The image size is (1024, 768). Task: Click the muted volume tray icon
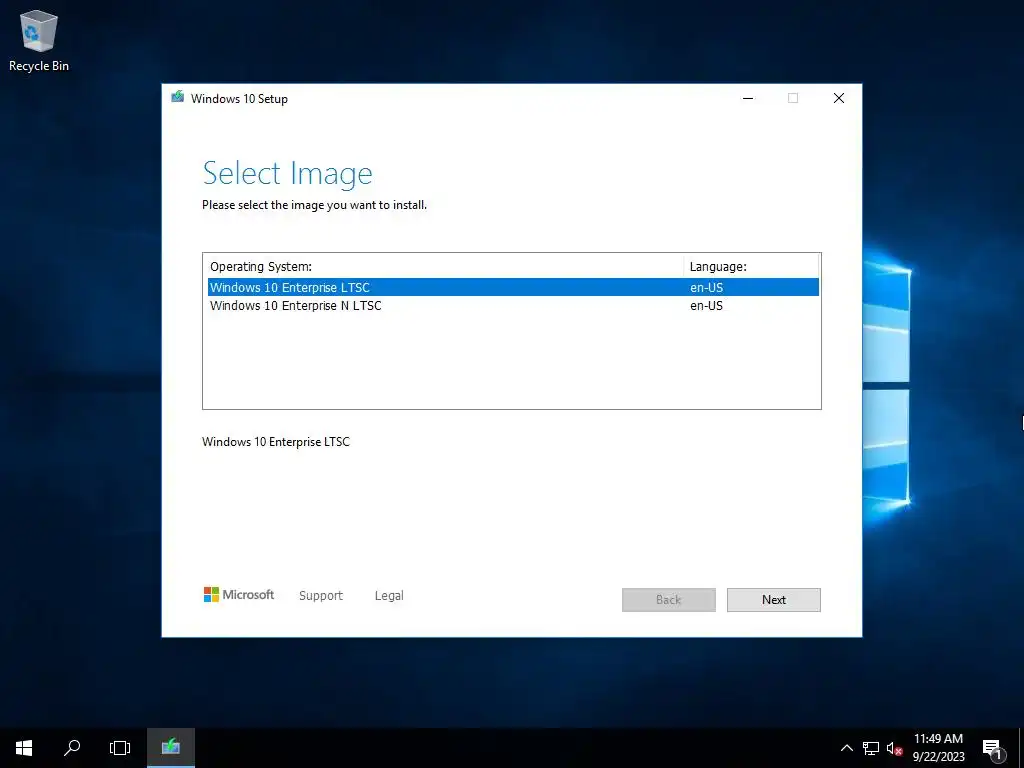pos(894,748)
